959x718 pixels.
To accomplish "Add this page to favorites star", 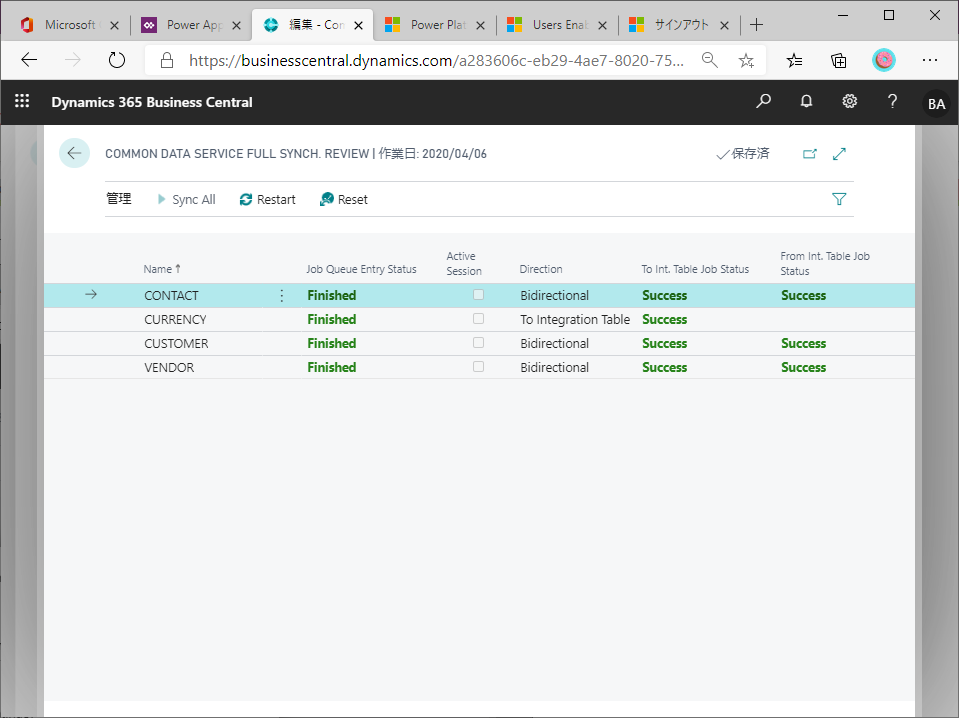I will click(746, 60).
